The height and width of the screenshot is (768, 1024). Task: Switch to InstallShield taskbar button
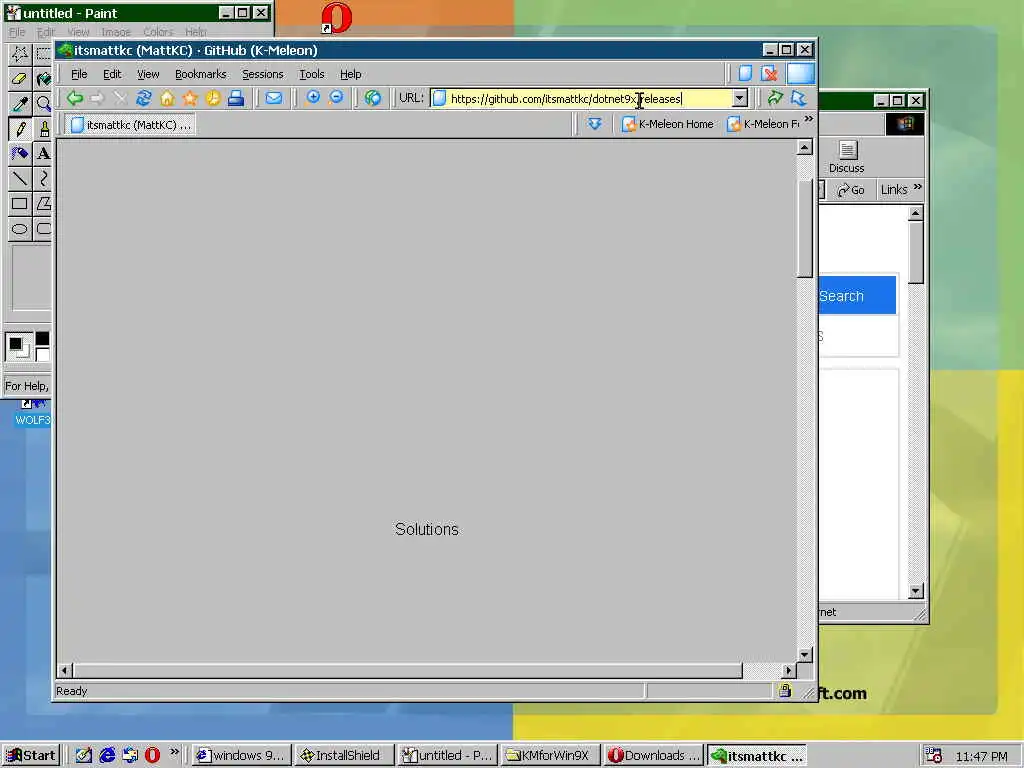click(344, 756)
